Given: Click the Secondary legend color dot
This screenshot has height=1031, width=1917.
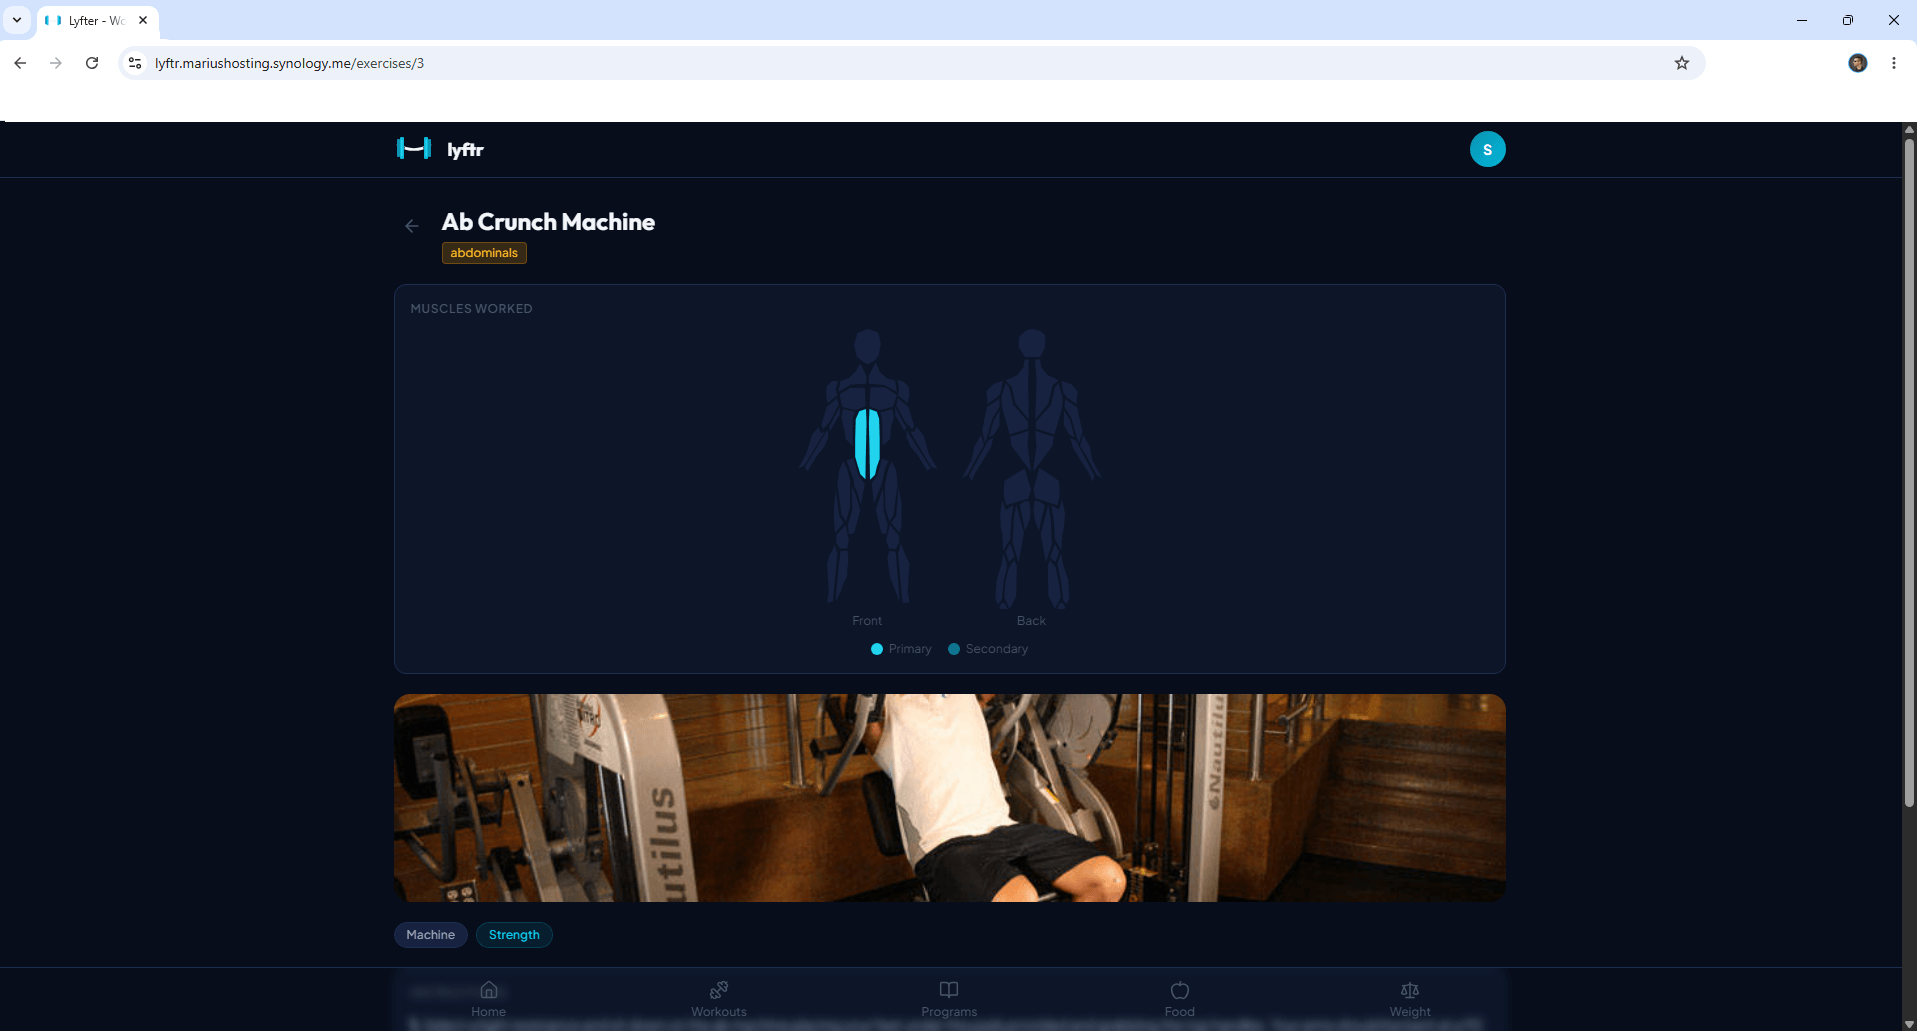Looking at the screenshot, I should click(954, 649).
